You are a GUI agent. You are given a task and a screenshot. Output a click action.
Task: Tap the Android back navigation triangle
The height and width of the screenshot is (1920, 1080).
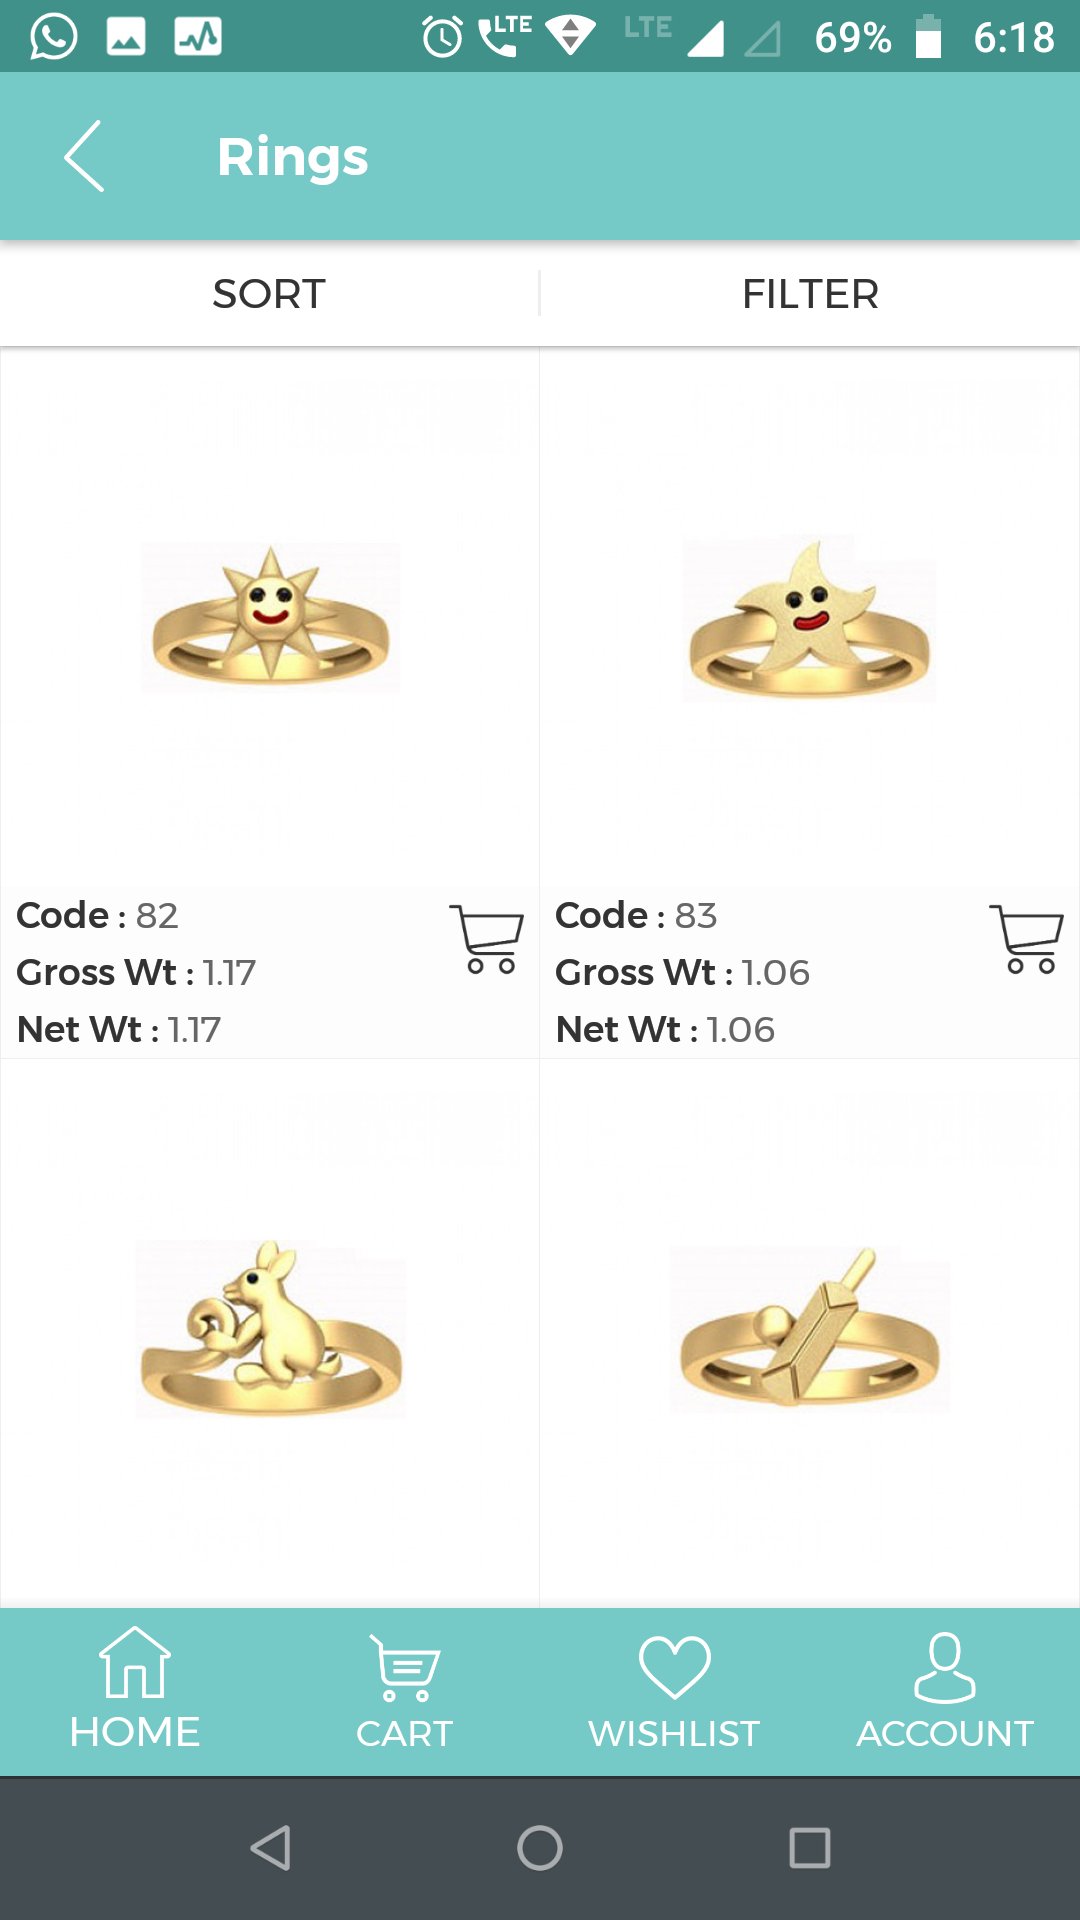(x=271, y=1848)
